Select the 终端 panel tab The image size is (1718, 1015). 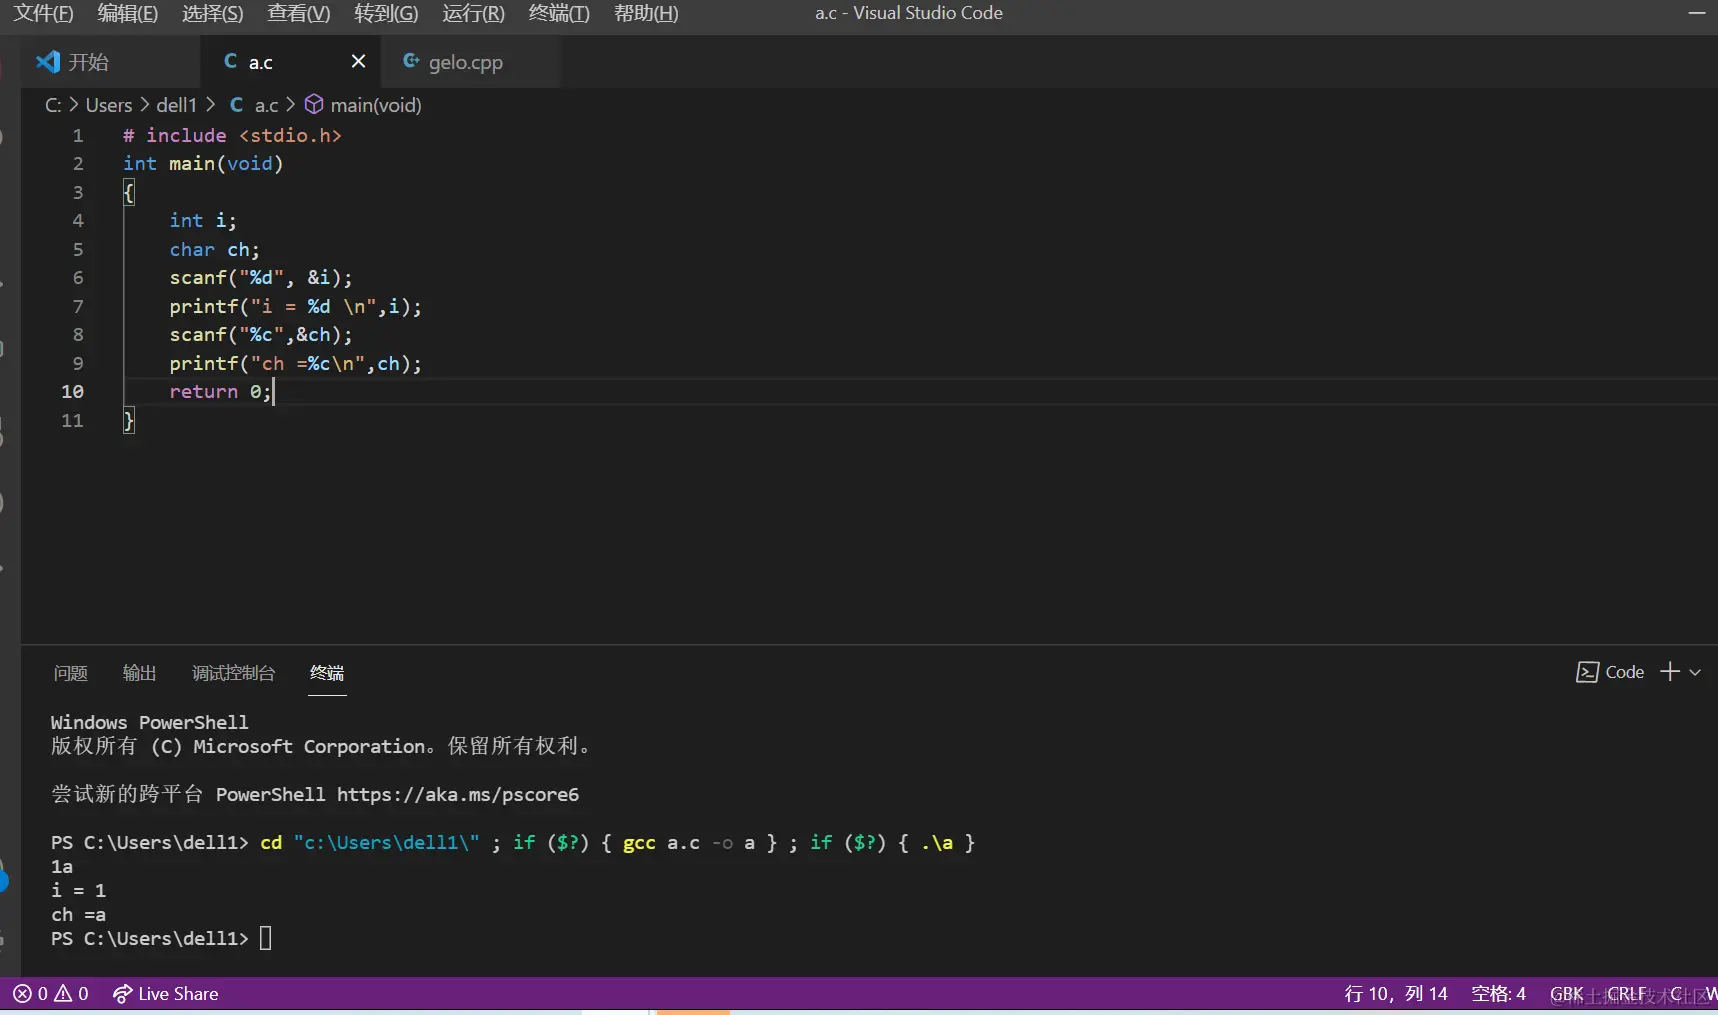(x=327, y=673)
